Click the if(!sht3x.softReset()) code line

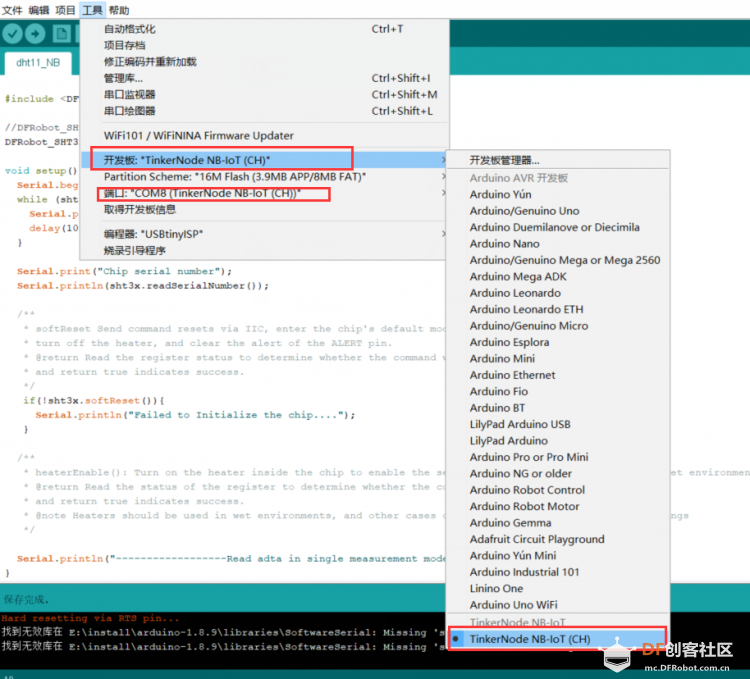[94, 401]
